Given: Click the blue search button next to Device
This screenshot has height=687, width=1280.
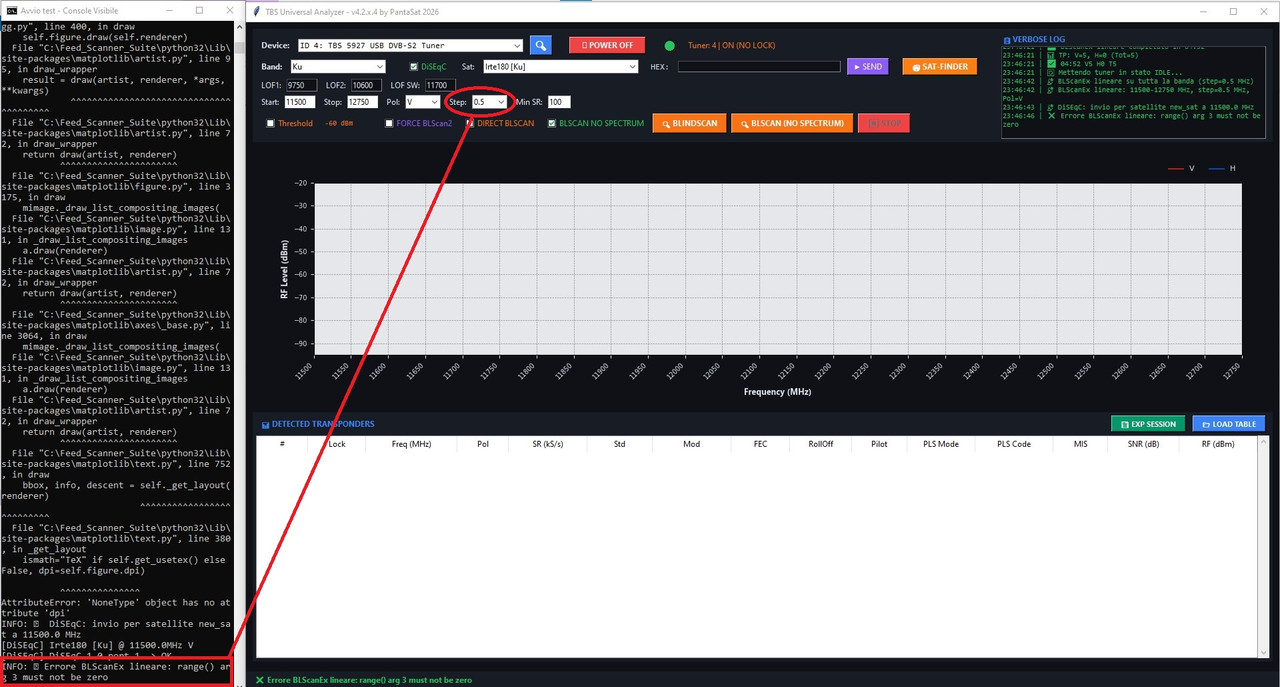Looking at the screenshot, I should pyautogui.click(x=540, y=45).
